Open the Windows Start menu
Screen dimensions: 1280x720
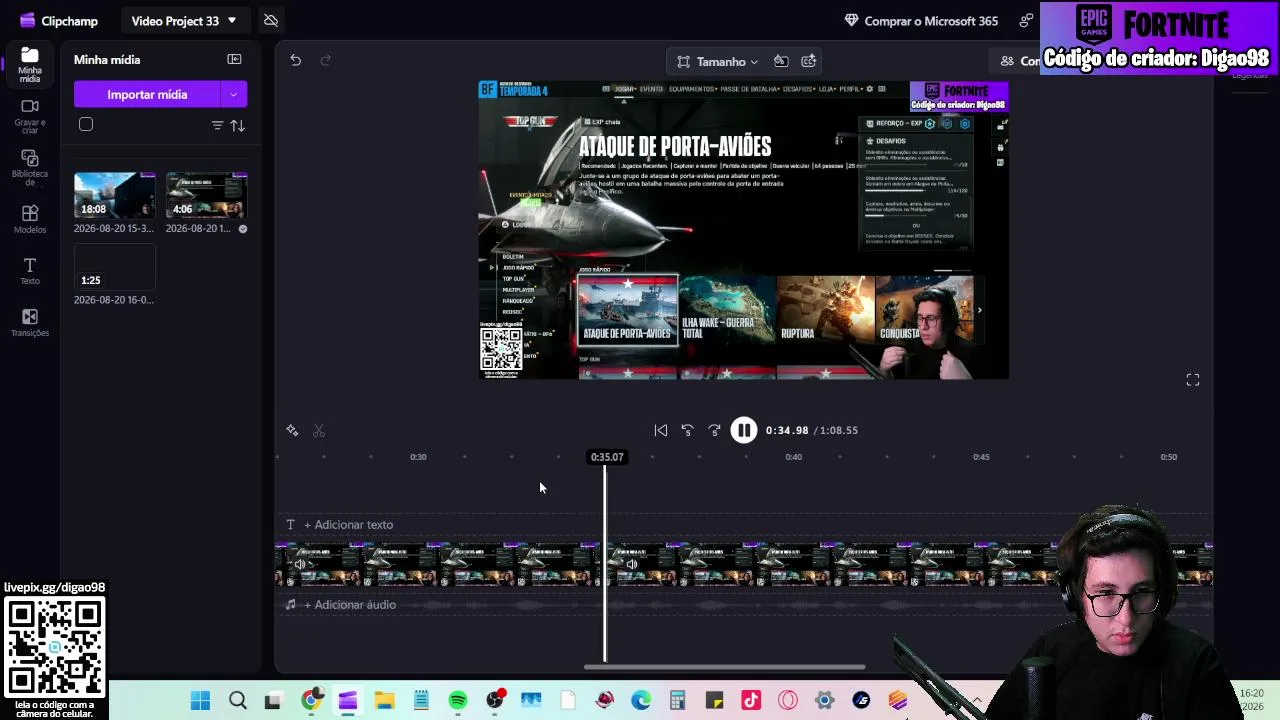click(200, 700)
